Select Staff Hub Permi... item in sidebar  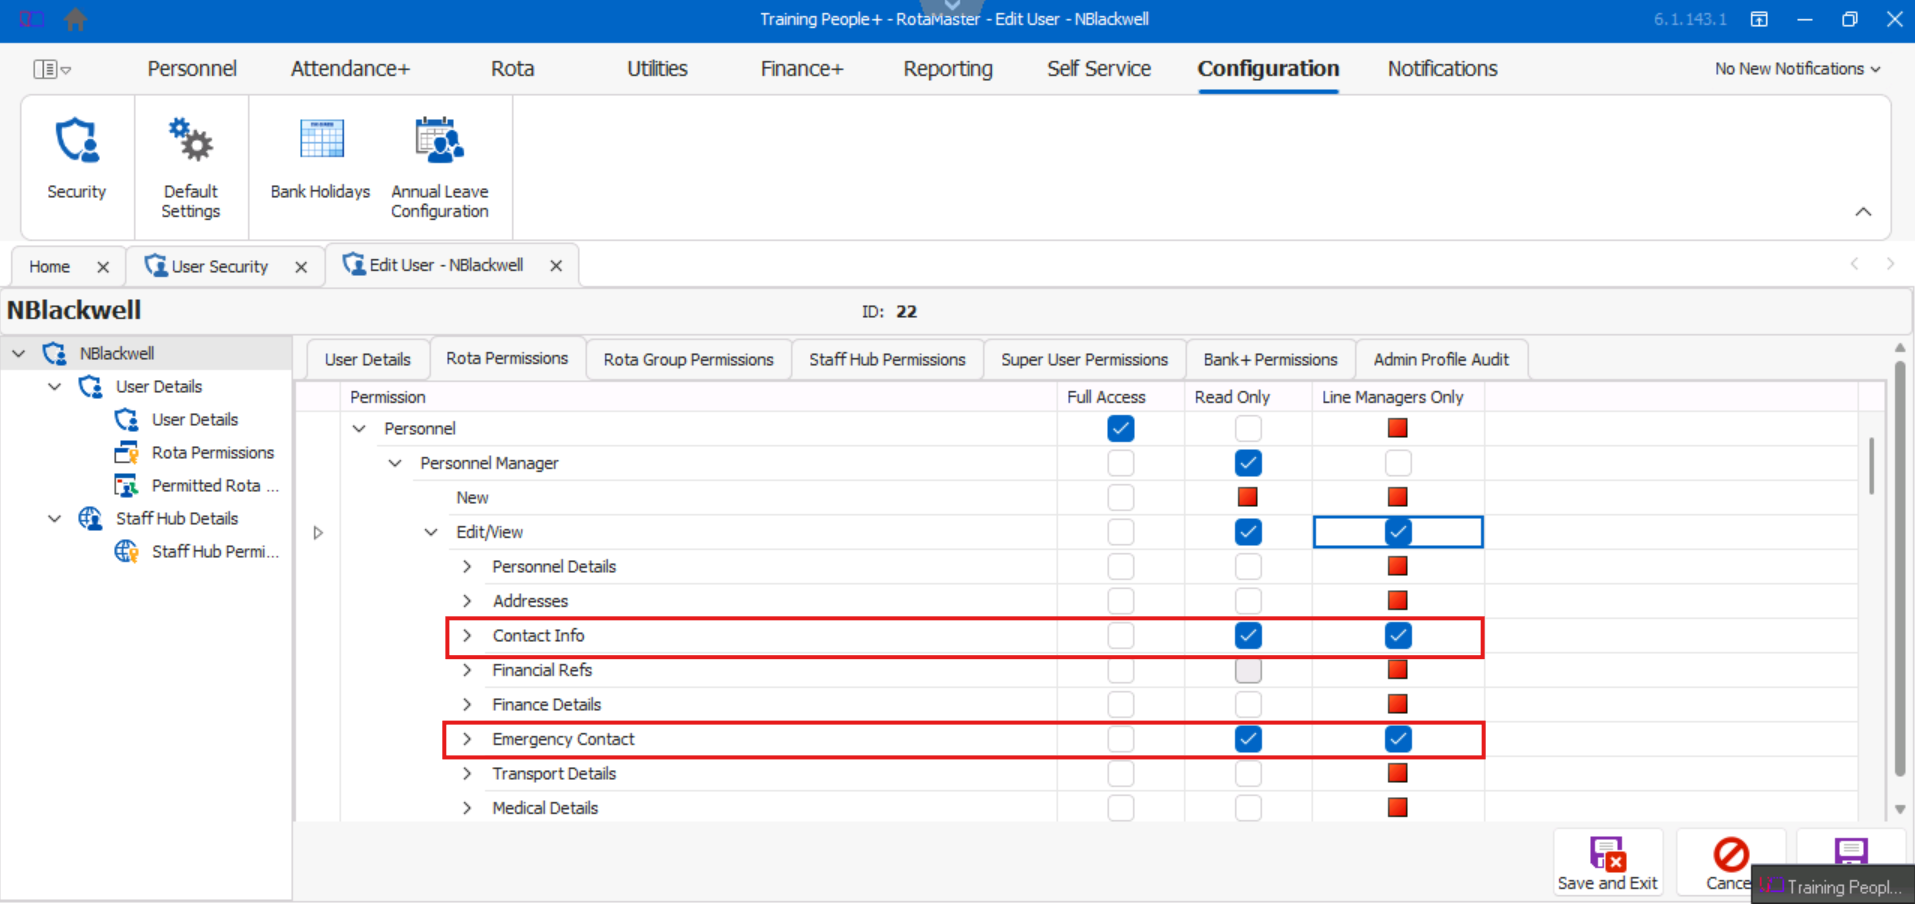[215, 552]
